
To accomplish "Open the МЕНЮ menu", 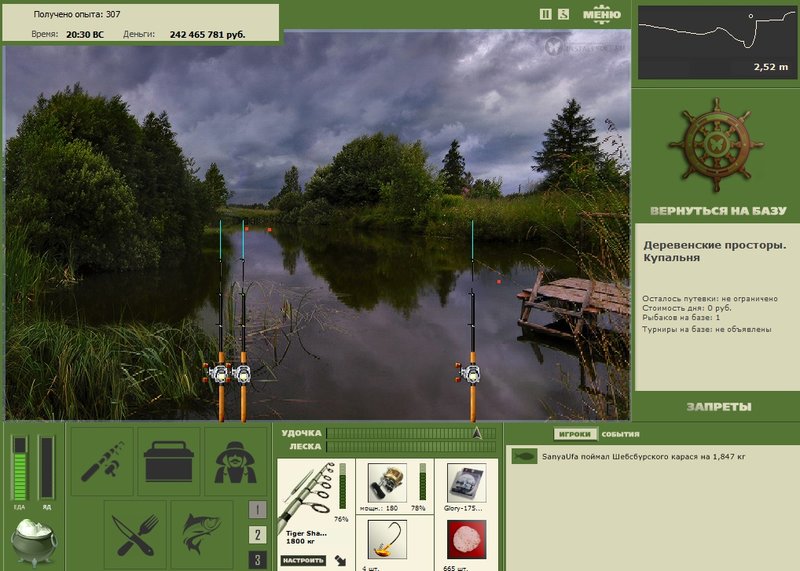I will [602, 14].
